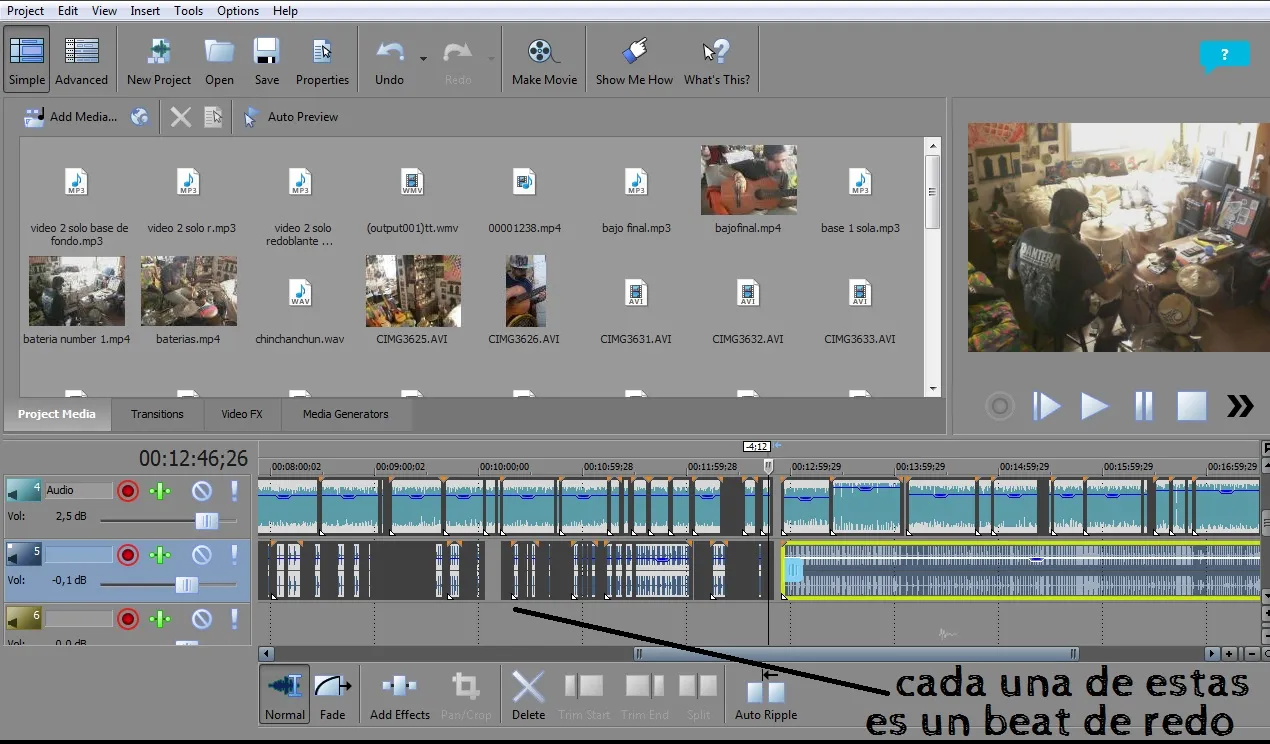The width and height of the screenshot is (1270, 744).
Task: Click the Redo button
Action: tap(458, 59)
